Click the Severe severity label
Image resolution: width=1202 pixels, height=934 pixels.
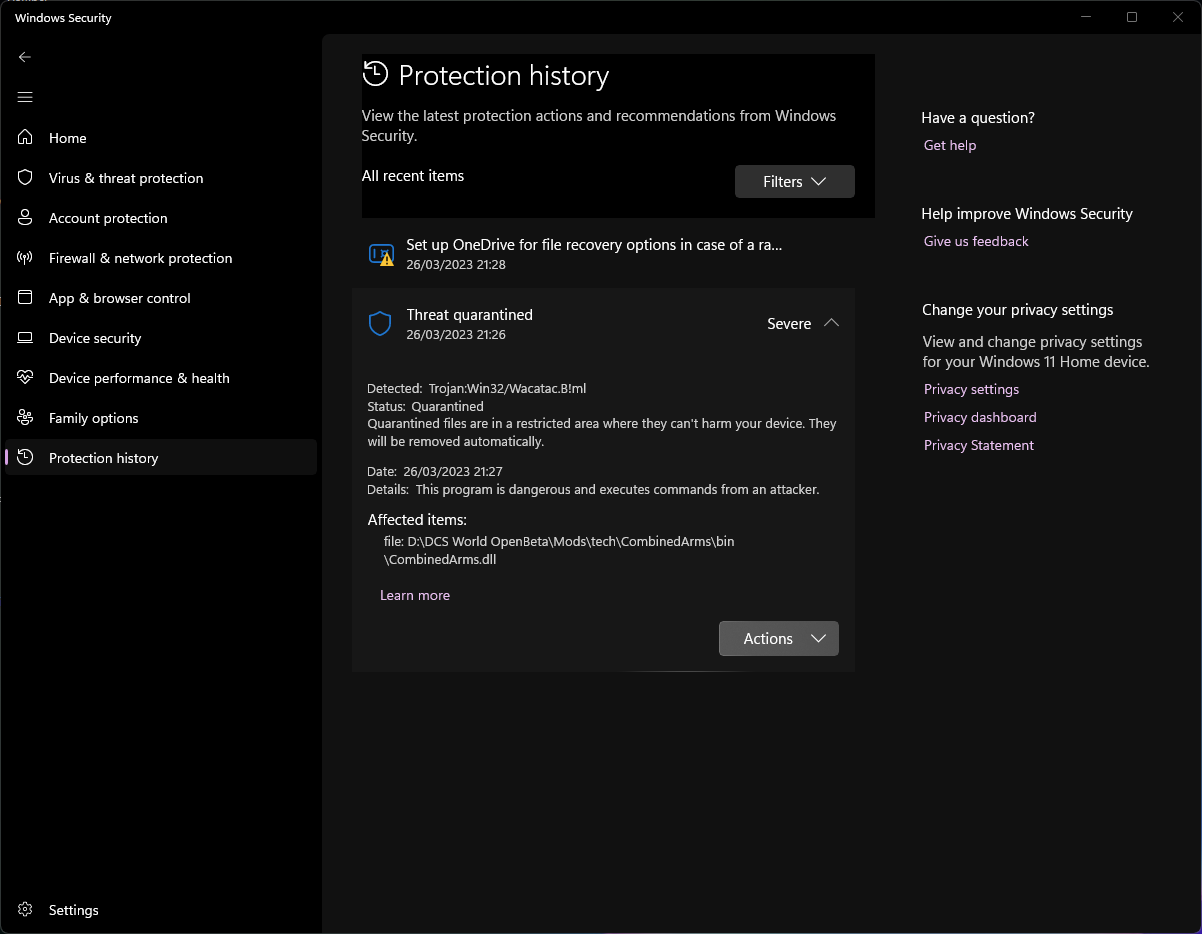click(x=789, y=323)
